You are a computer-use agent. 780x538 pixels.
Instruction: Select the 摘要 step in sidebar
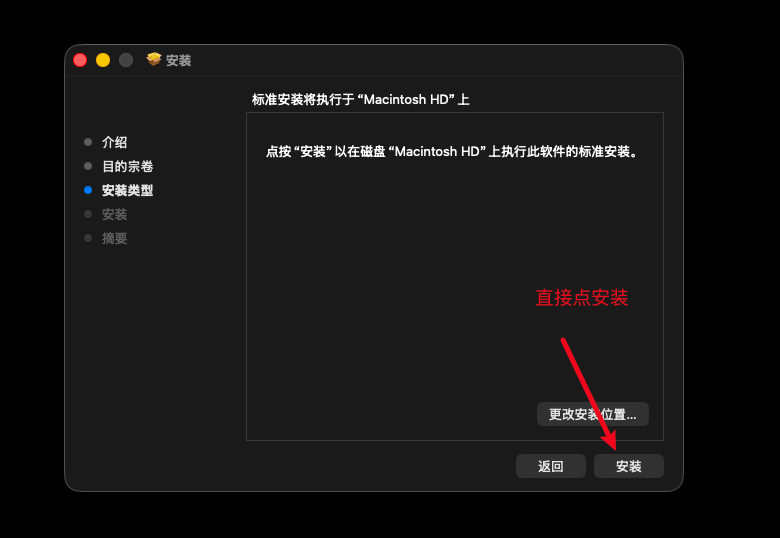114,238
